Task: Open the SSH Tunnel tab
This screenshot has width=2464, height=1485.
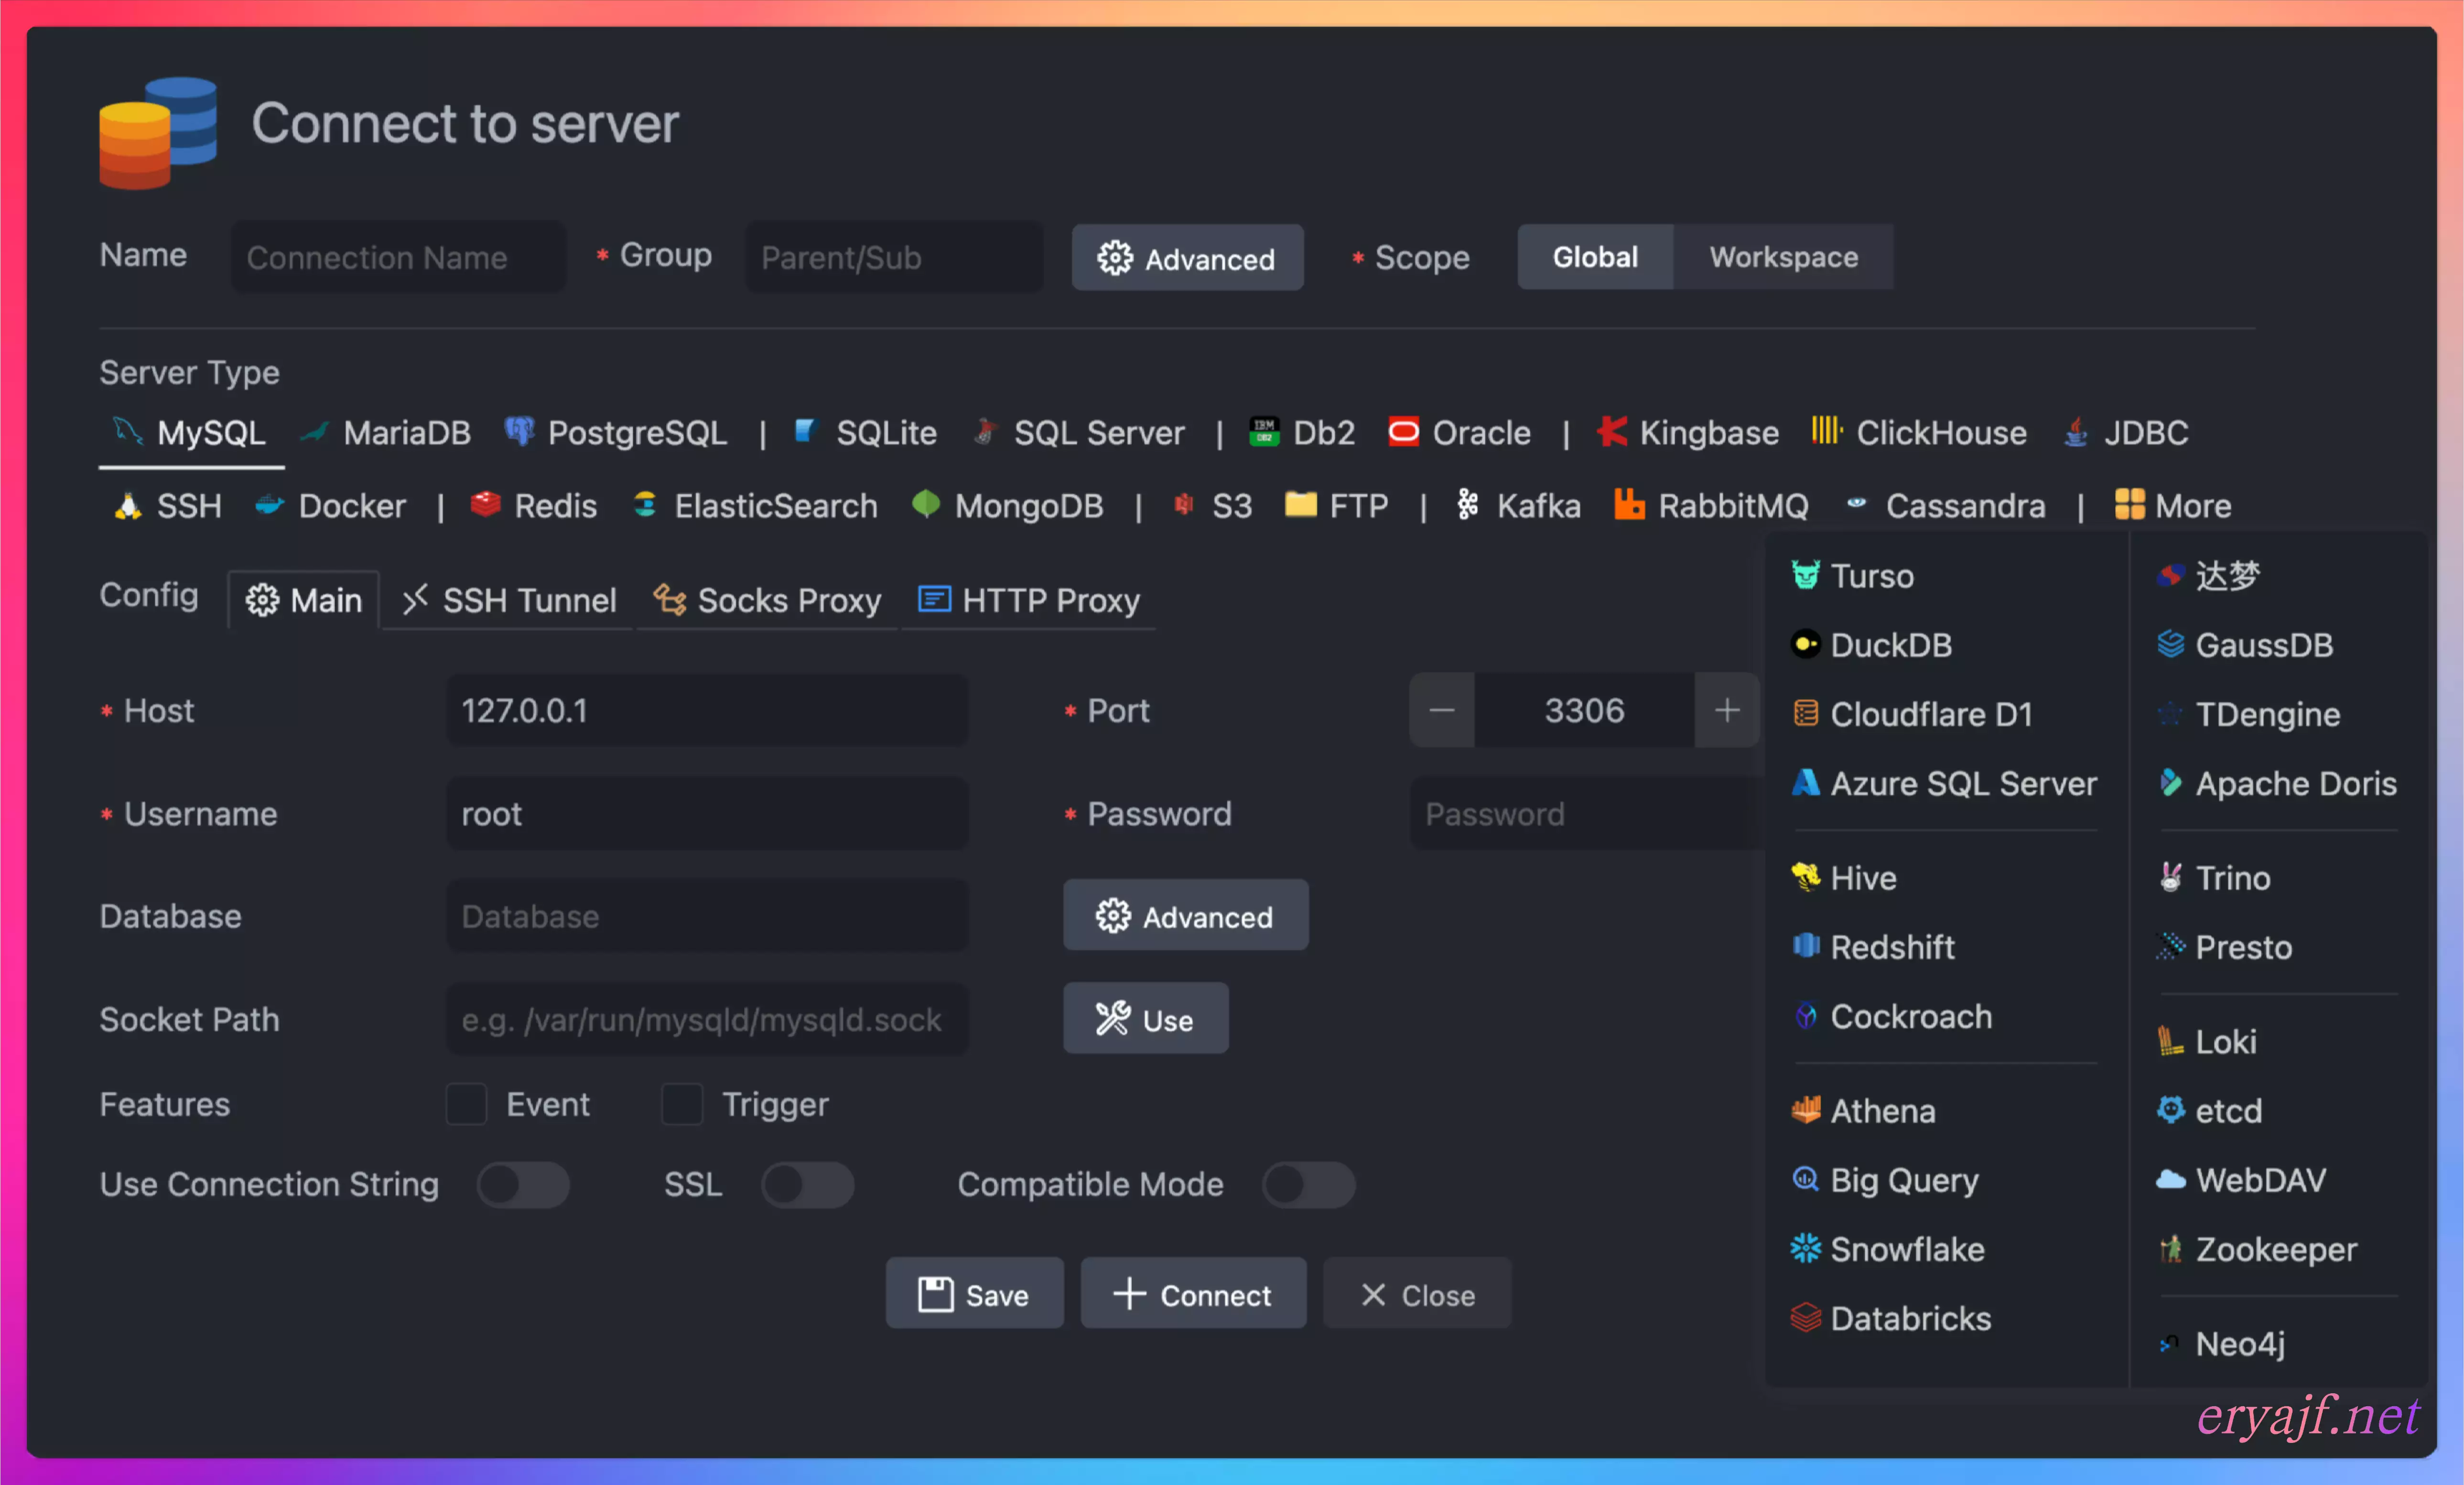Action: coord(508,600)
